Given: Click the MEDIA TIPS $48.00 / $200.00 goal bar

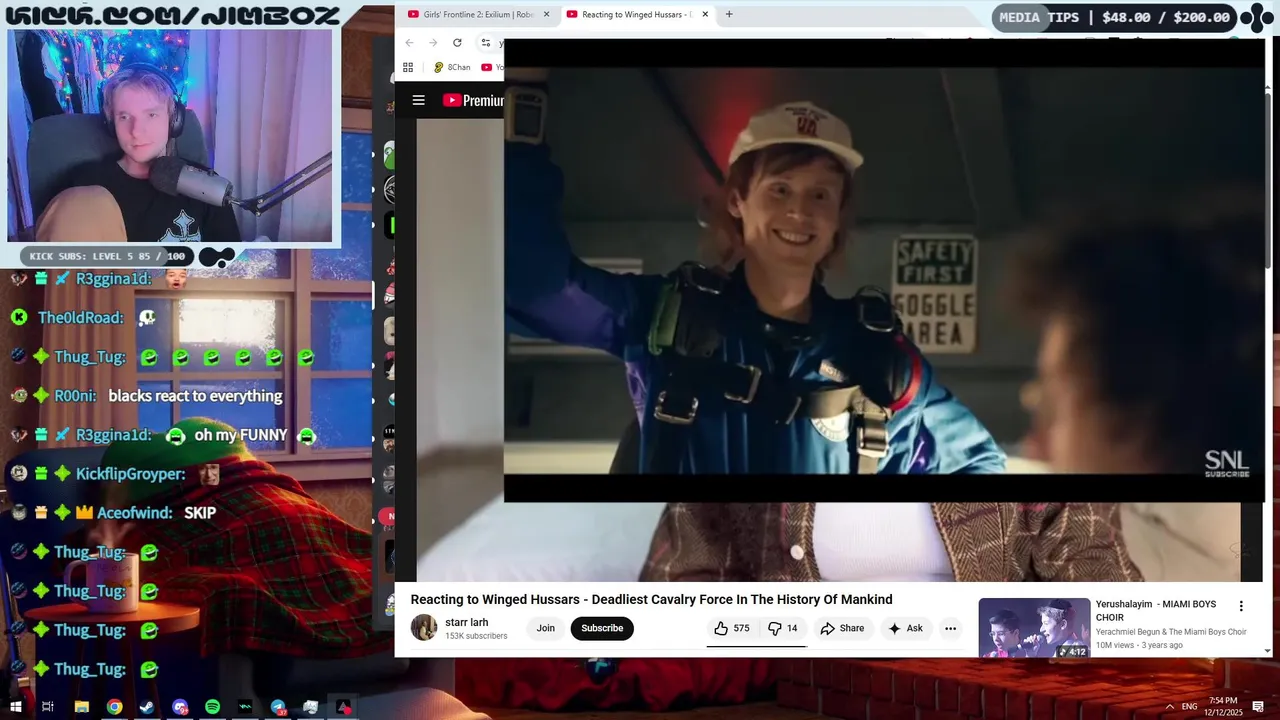Looking at the screenshot, I should click(x=1116, y=17).
